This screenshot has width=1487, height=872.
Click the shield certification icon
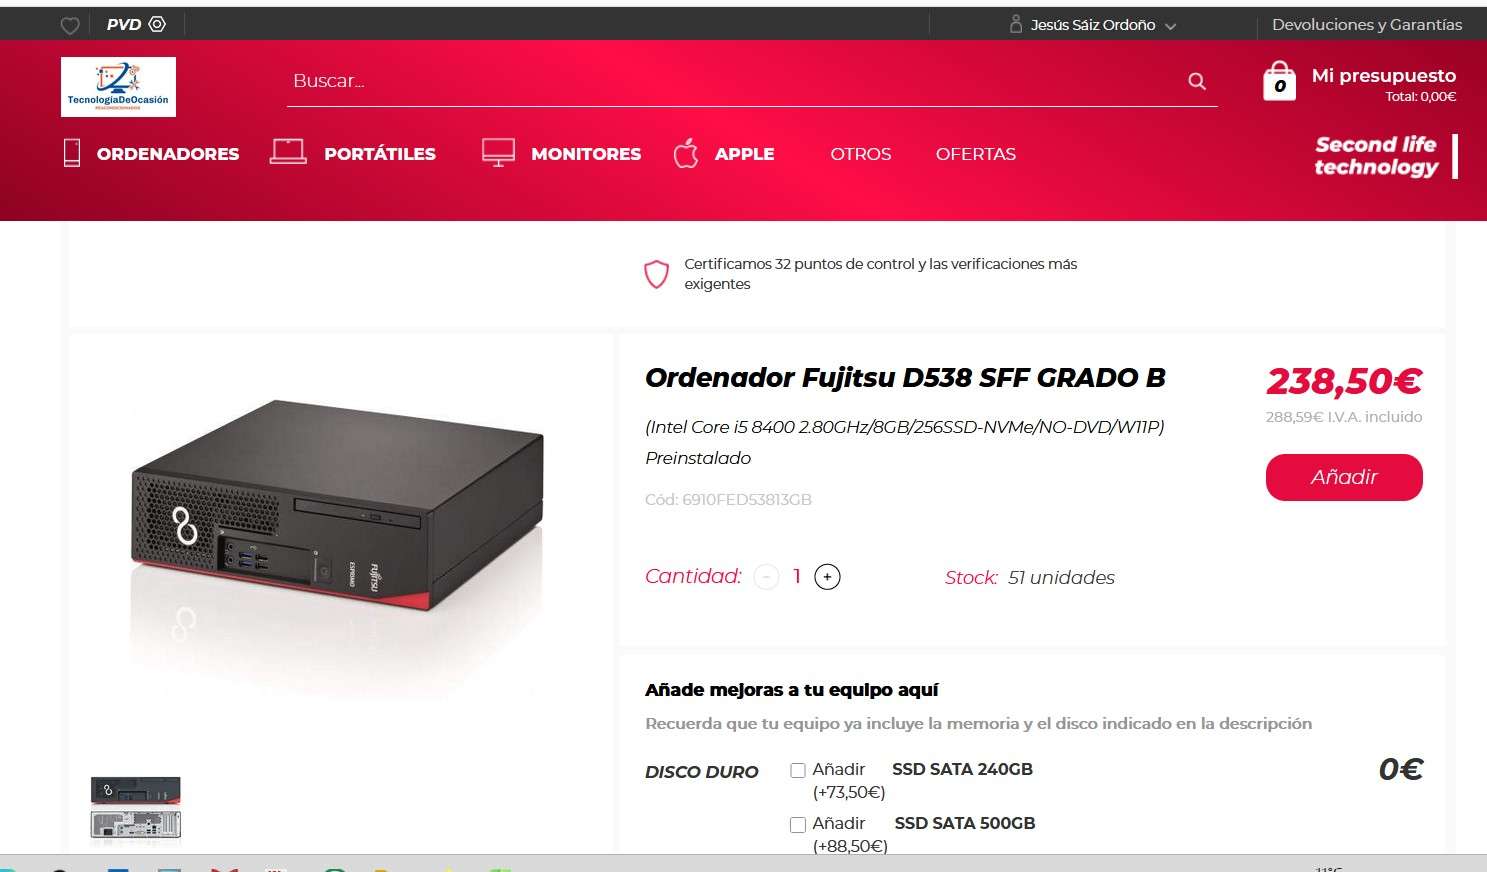pos(656,274)
